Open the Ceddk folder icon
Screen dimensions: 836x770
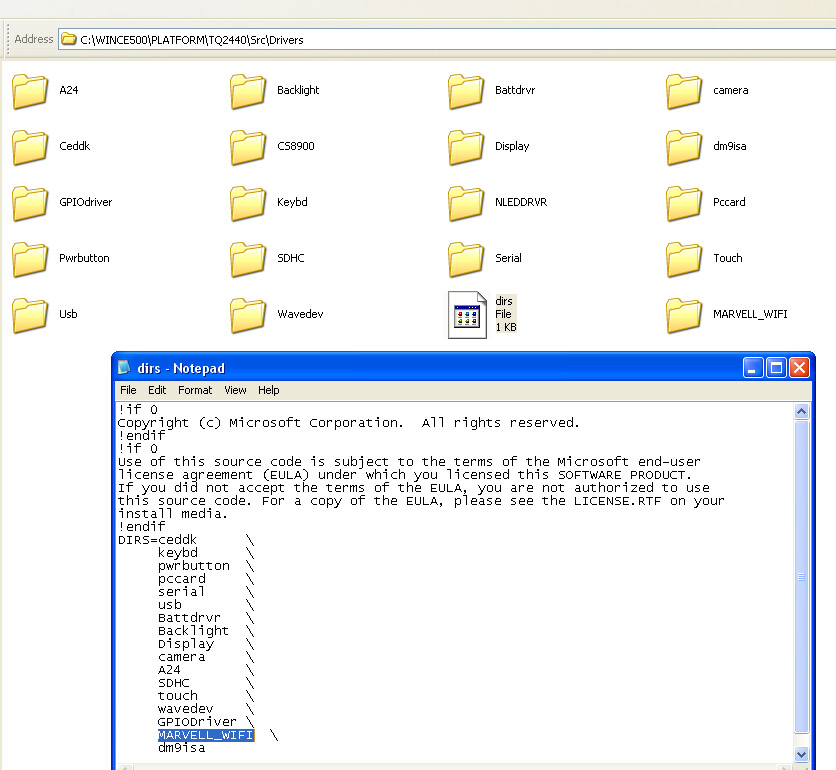point(30,147)
